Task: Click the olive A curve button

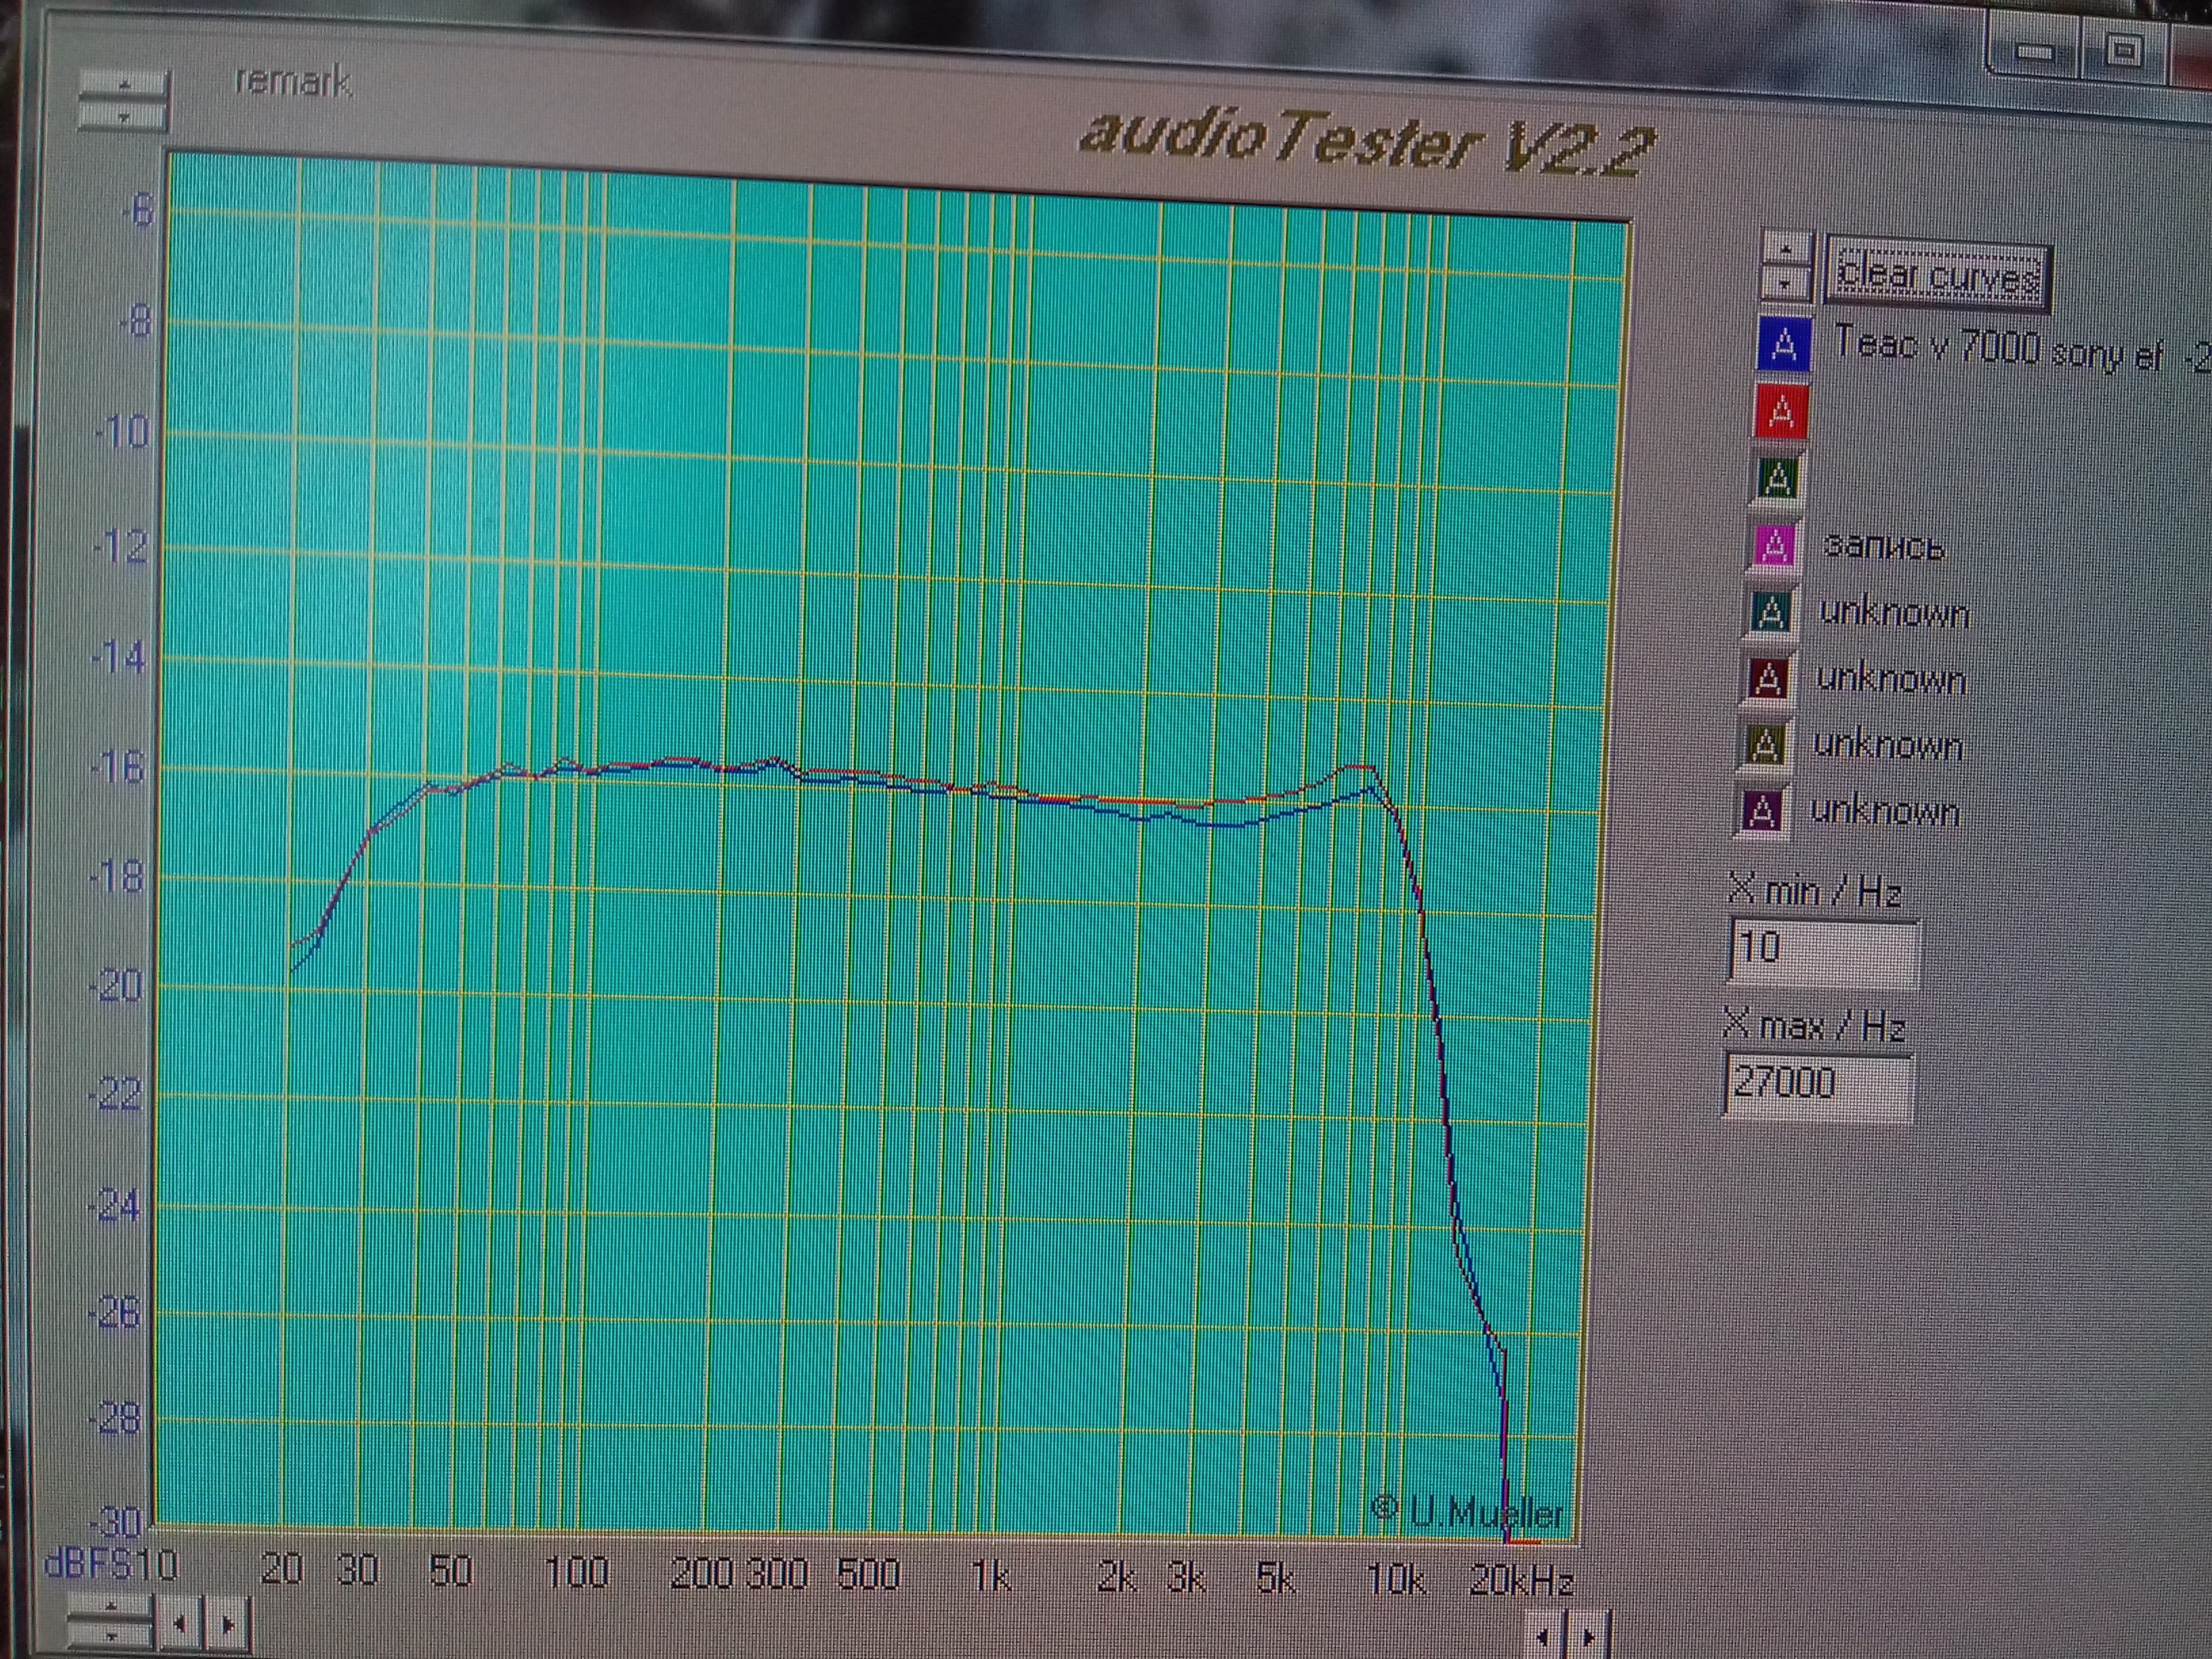Action: (1765, 745)
